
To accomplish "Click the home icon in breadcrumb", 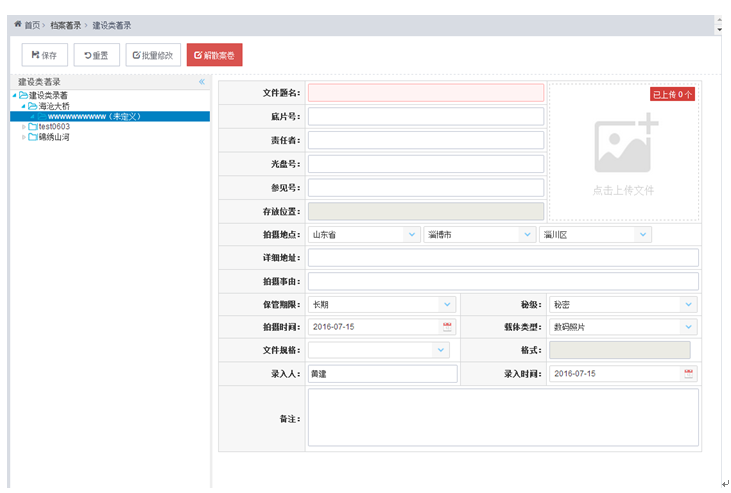I will (x=18, y=24).
